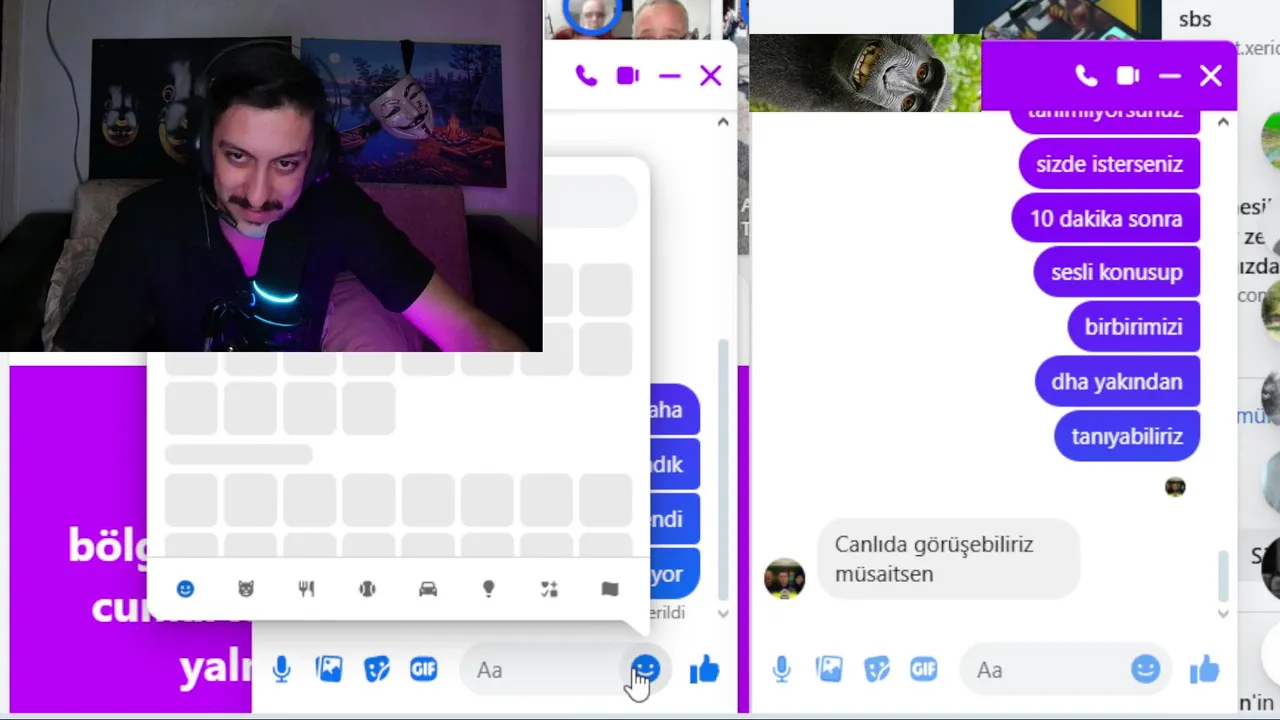Open sender avatar beside received message
1280x720 pixels.
tap(785, 578)
